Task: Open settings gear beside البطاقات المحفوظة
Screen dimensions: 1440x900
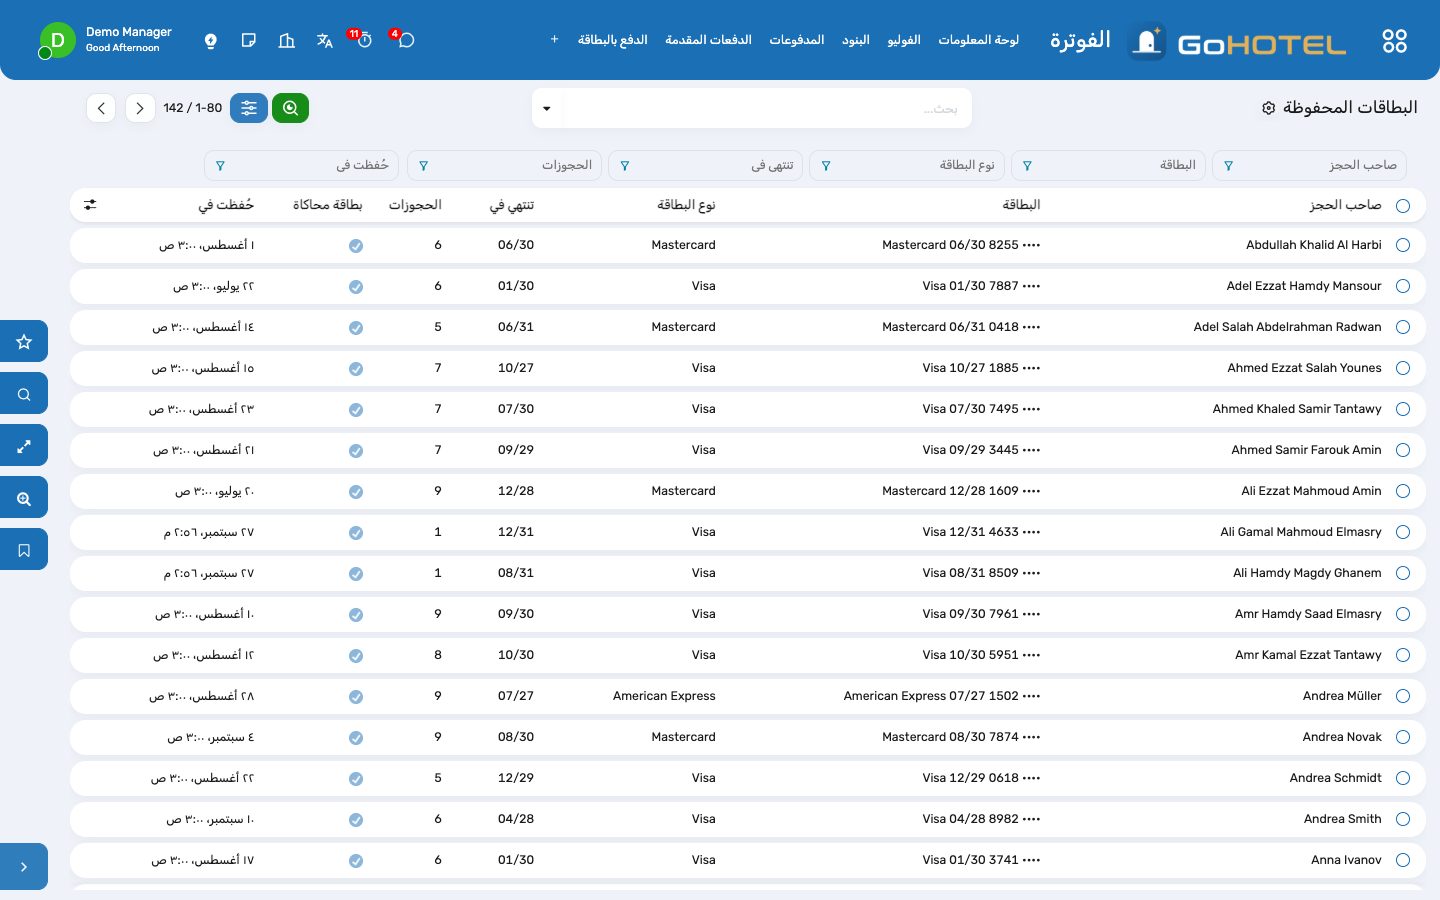Action: [x=1269, y=108]
